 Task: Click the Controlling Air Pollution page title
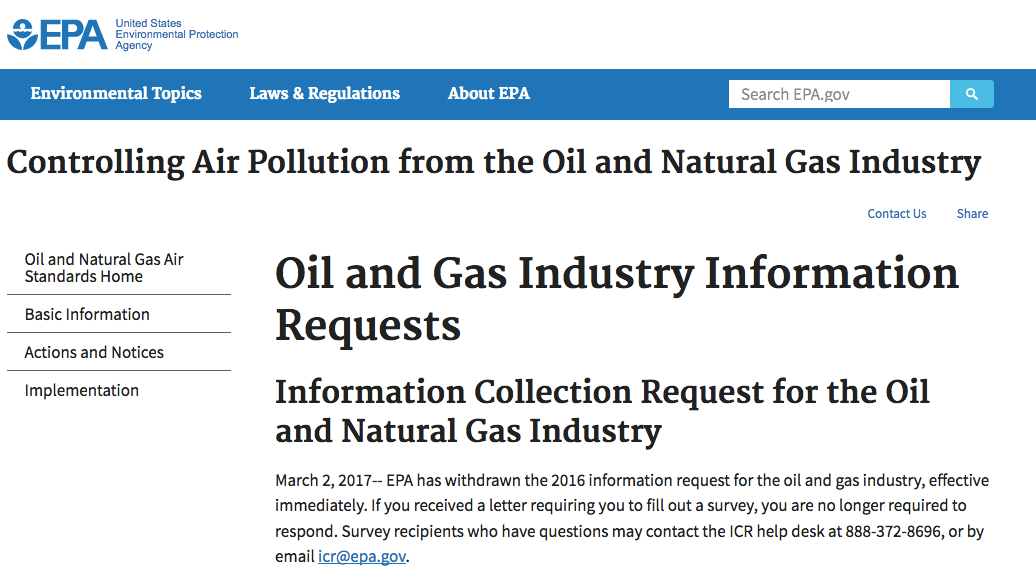(x=494, y=163)
